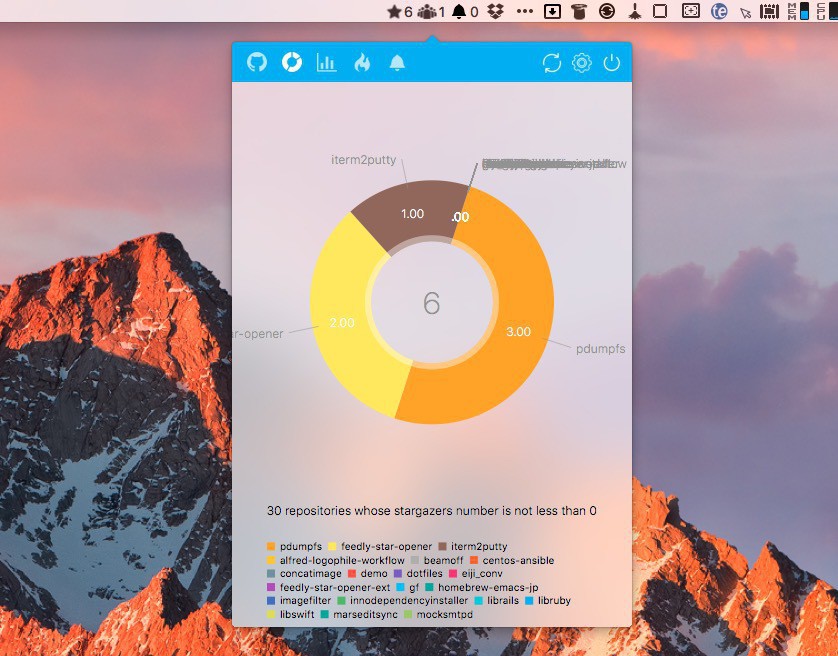Click the total count 6 in donut center
The height and width of the screenshot is (656, 838).
tap(431, 303)
